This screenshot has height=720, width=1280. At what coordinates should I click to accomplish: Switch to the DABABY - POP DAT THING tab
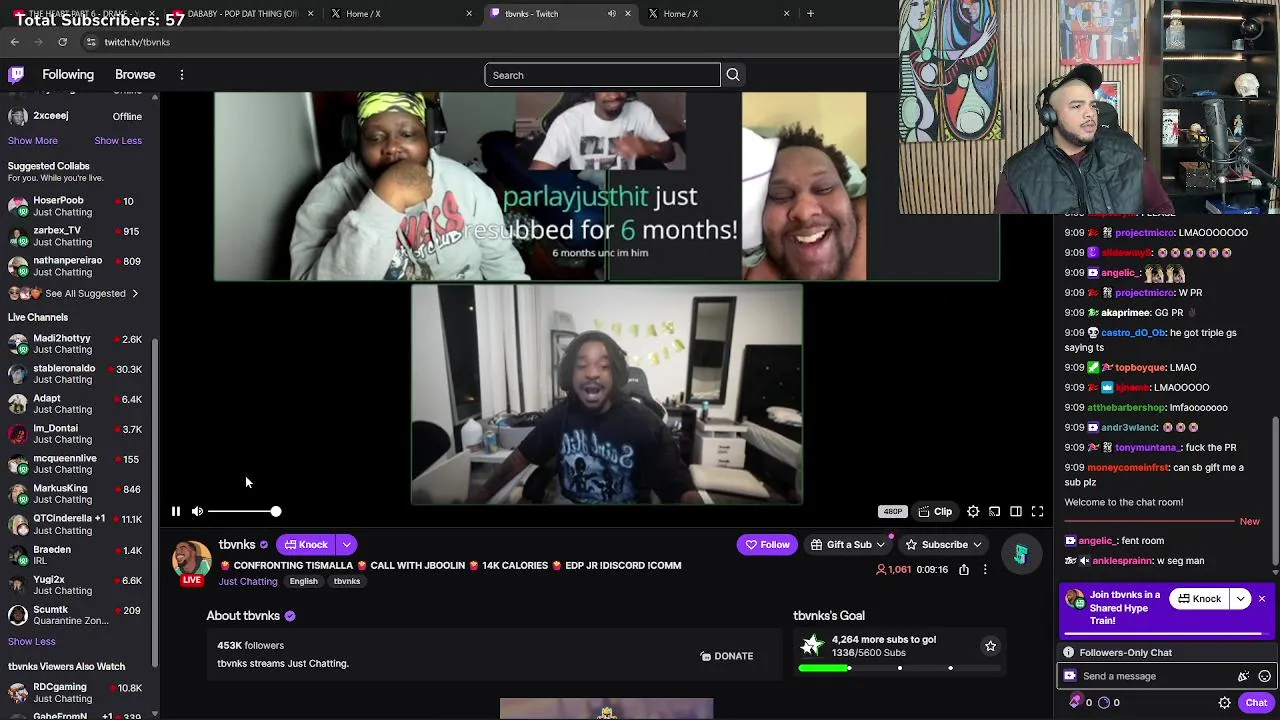[x=243, y=14]
